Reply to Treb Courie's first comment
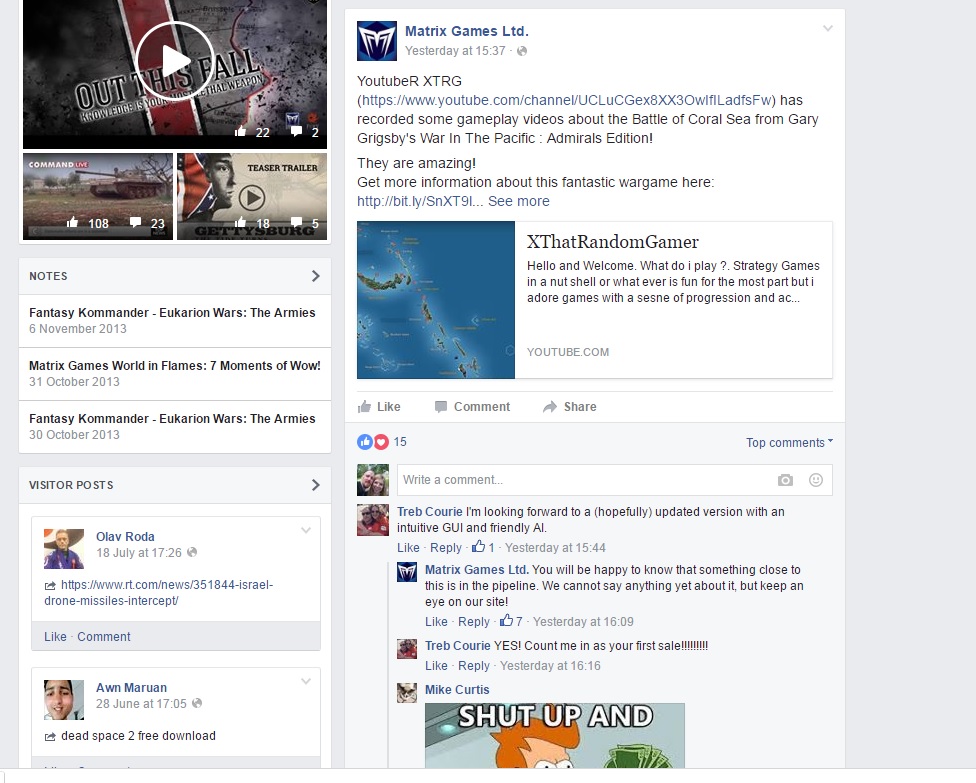This screenshot has height=783, width=976. 446,548
